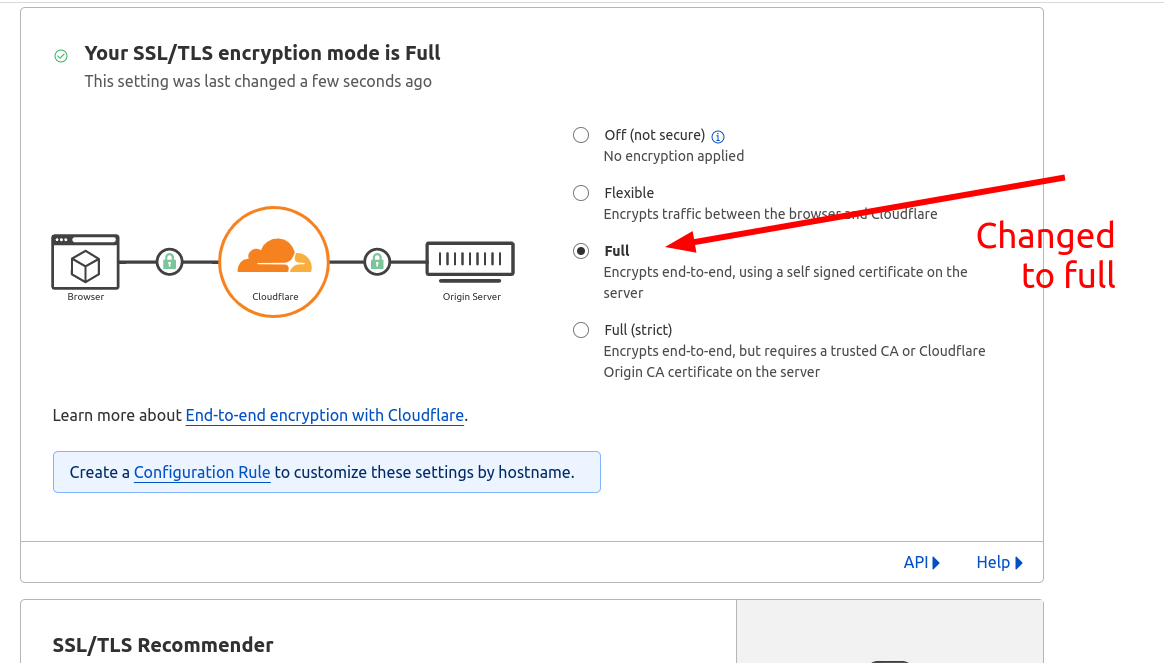Choose the Full (strict) encryption mode
1164x663 pixels.
(581, 330)
